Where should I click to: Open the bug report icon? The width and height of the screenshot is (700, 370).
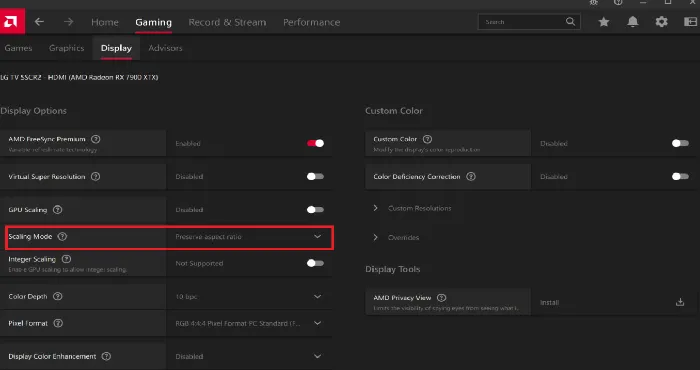(x=593, y=3)
